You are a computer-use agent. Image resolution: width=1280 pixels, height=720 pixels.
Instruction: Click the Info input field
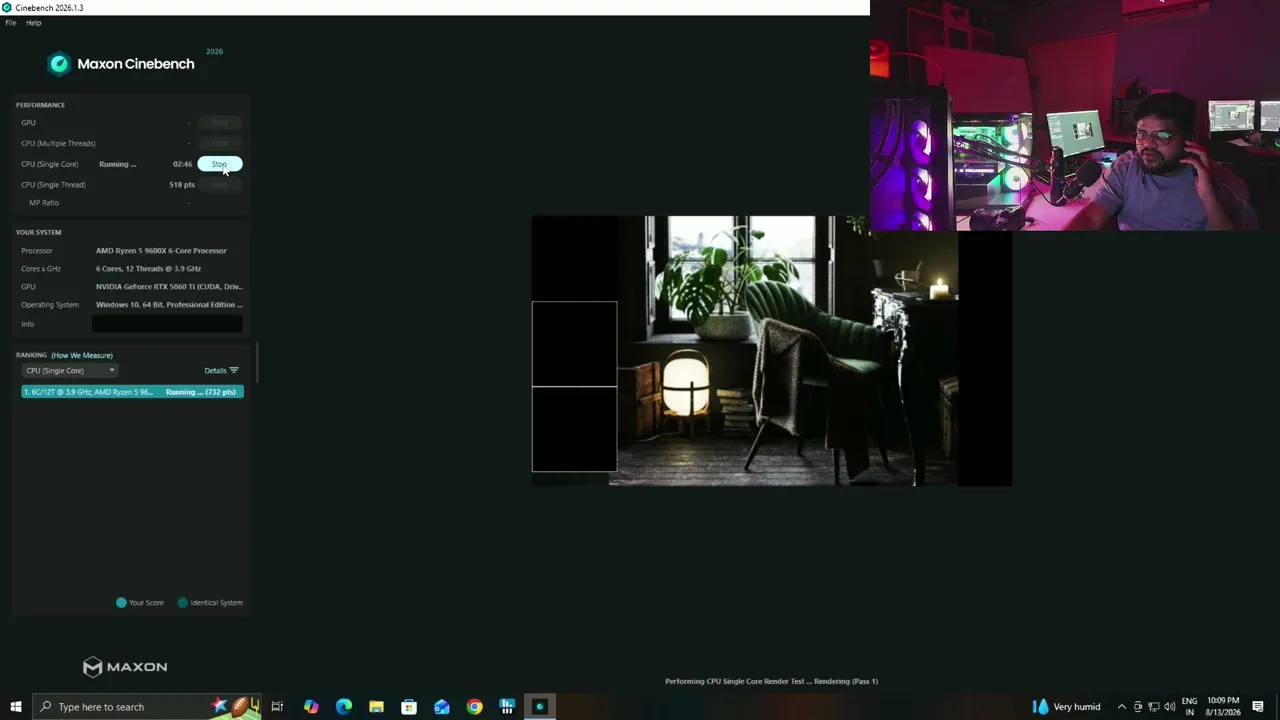tap(167, 324)
